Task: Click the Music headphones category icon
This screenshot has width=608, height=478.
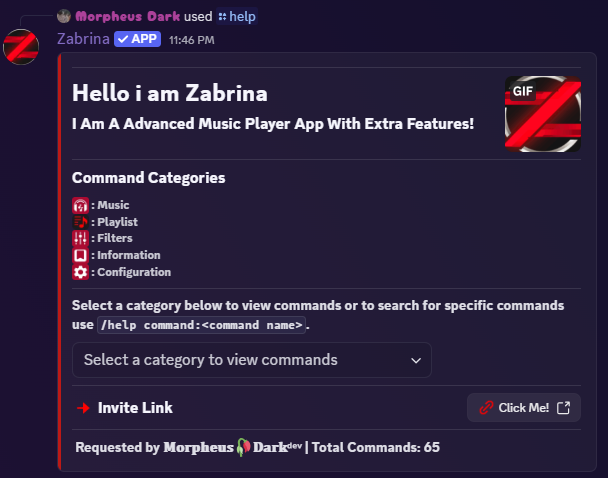Action: [x=81, y=205]
